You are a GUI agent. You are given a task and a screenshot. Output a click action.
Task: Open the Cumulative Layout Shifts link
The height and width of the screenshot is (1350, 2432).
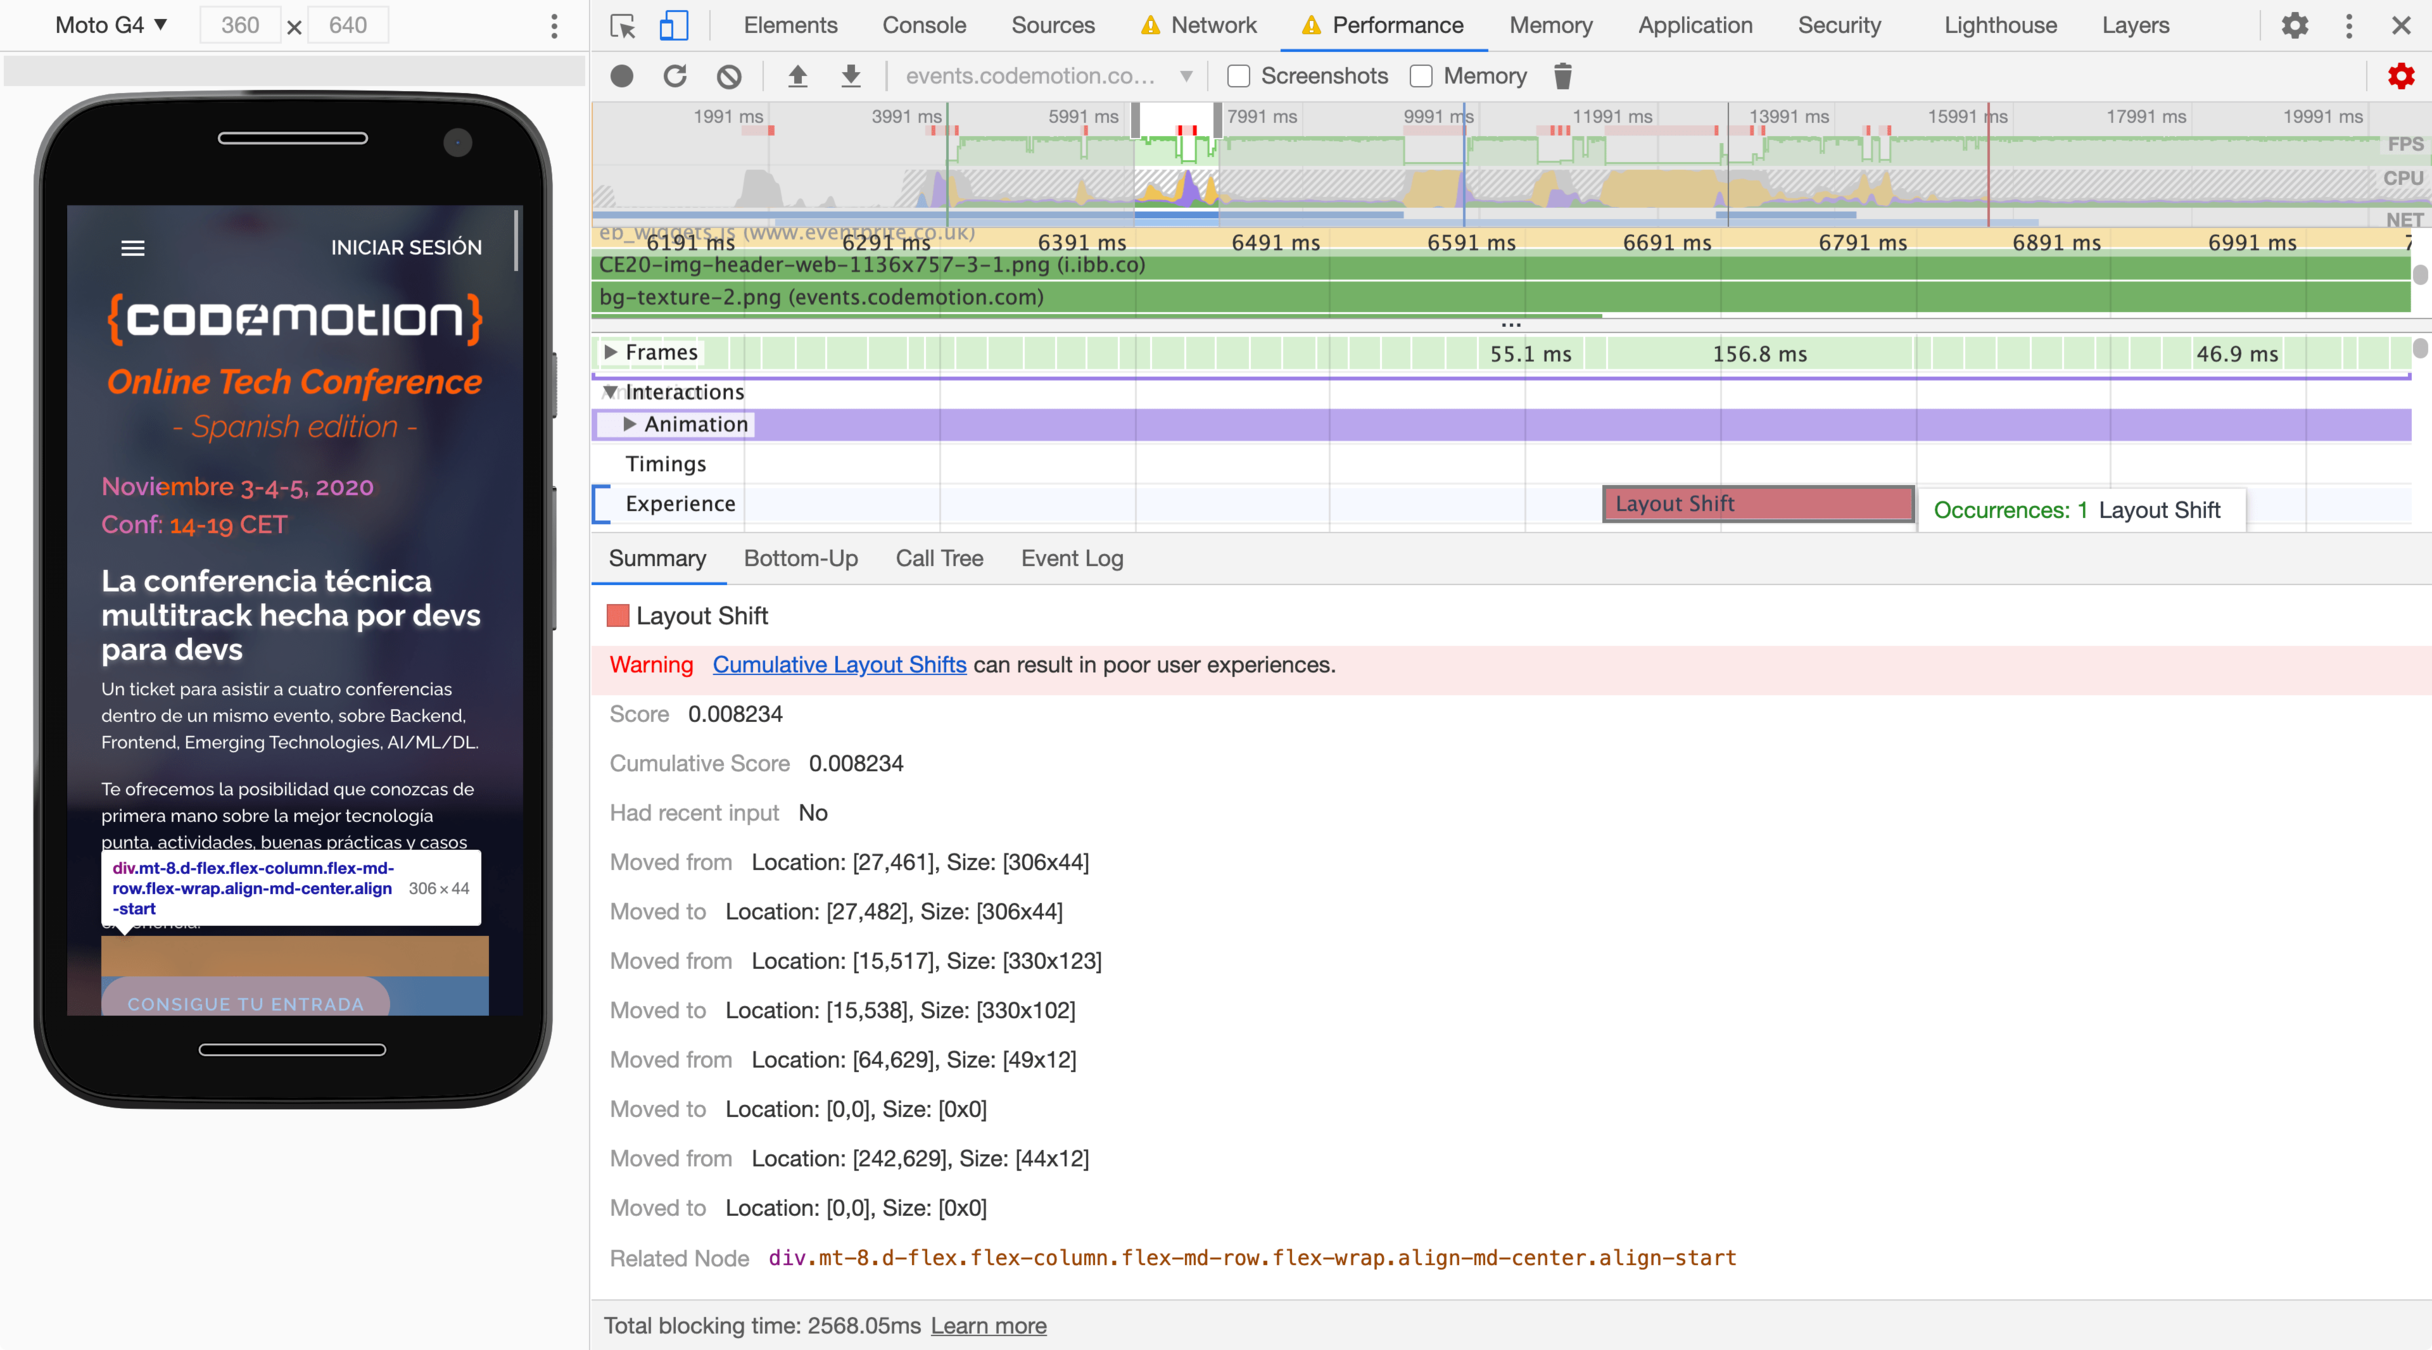tap(839, 665)
